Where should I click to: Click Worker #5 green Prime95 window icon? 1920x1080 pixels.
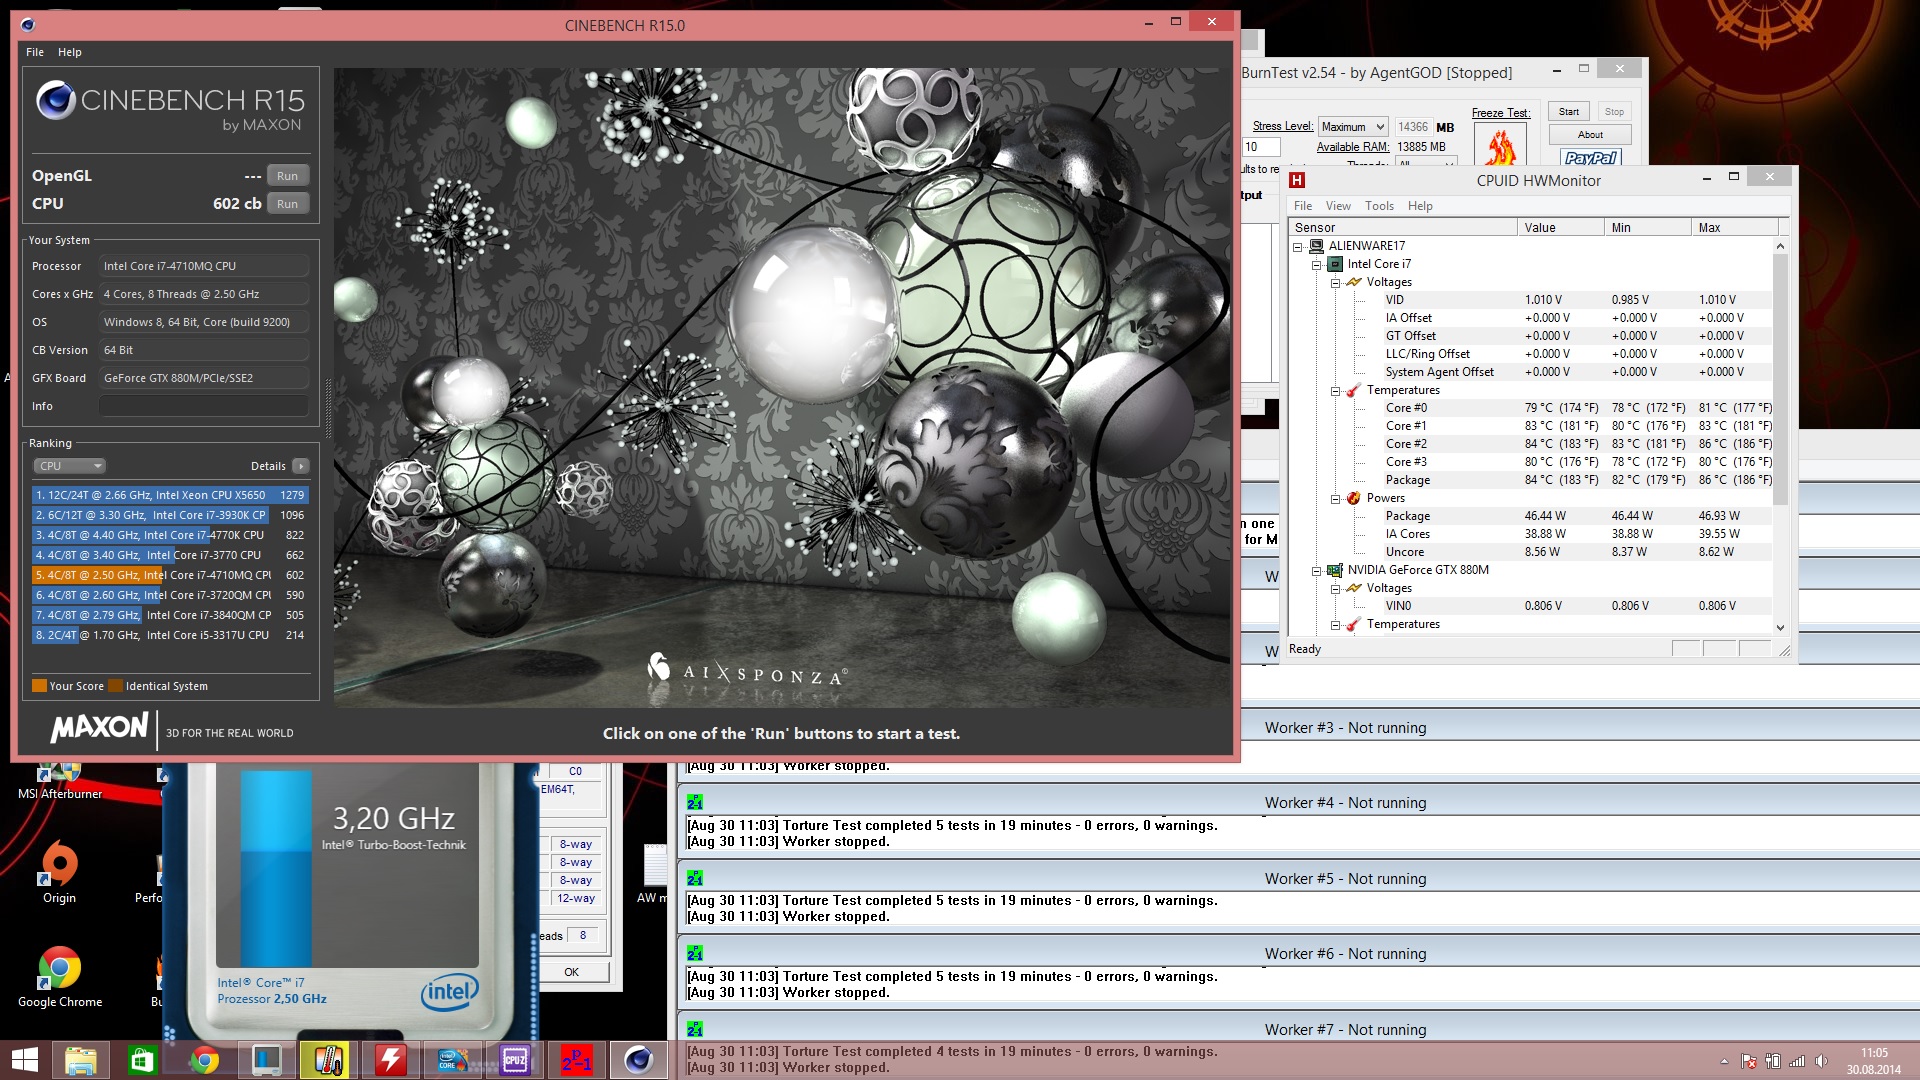(x=695, y=878)
